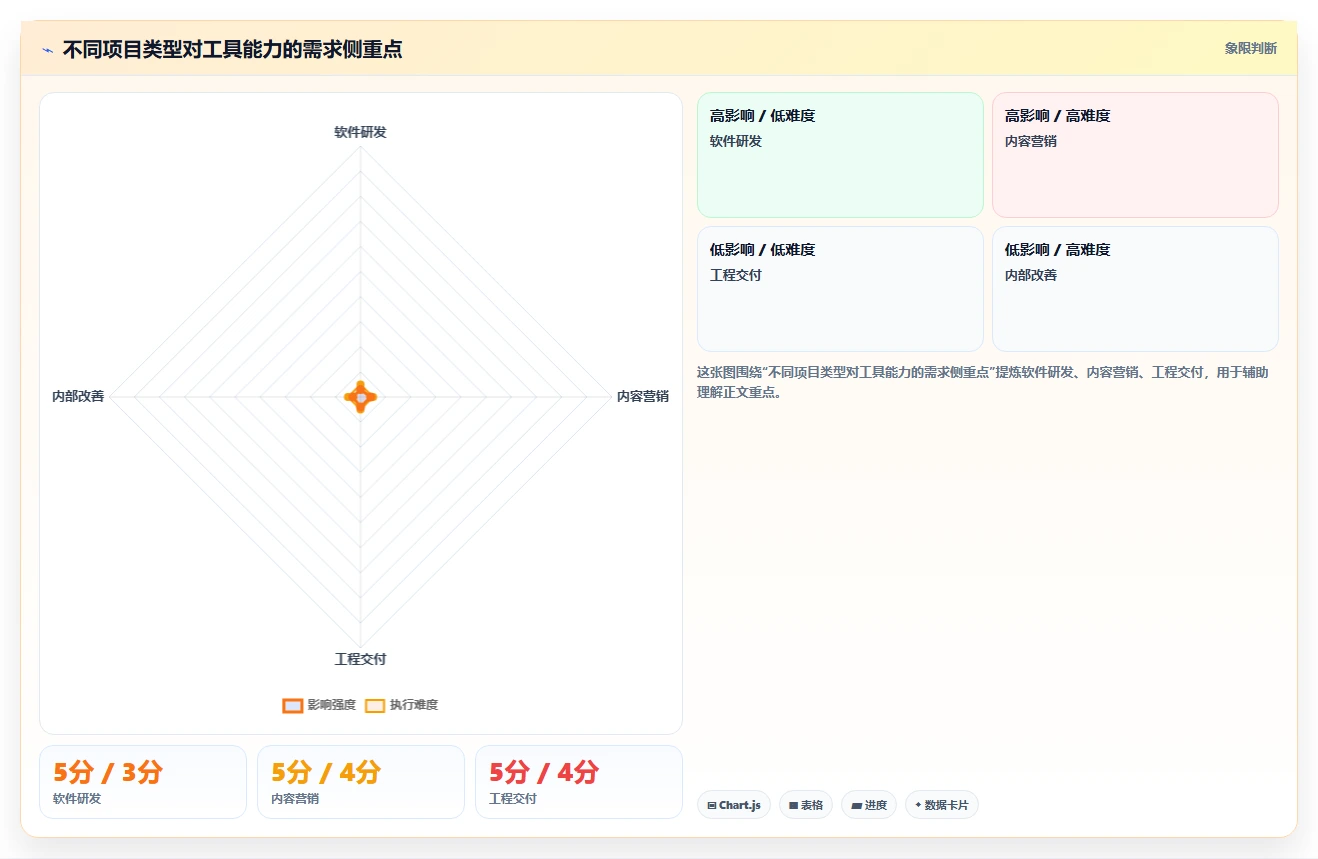Screen dimensions: 1318x859
Task: Click the 数据卡片 tag chip
Action: pos(942,805)
